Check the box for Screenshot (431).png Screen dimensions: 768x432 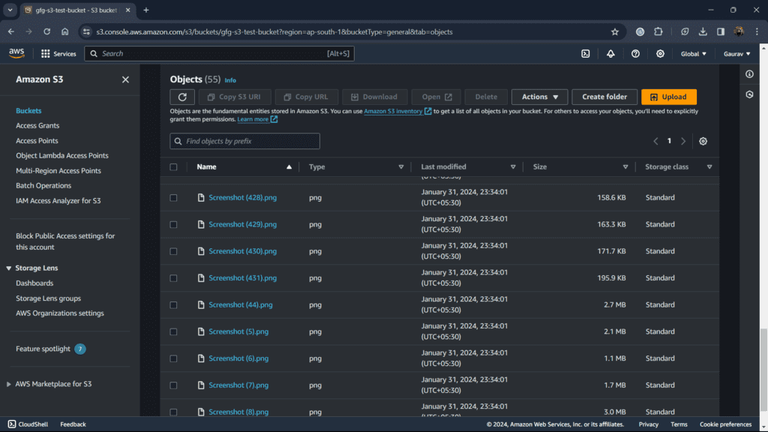click(173, 278)
